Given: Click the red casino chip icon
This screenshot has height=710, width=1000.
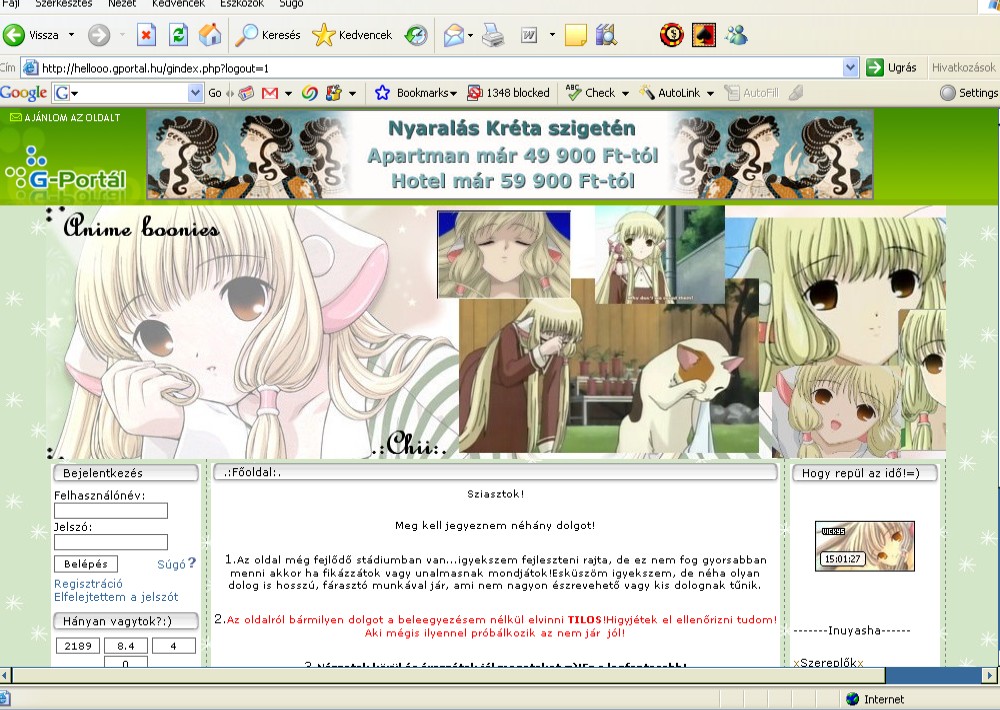Looking at the screenshot, I should pyautogui.click(x=672, y=35).
